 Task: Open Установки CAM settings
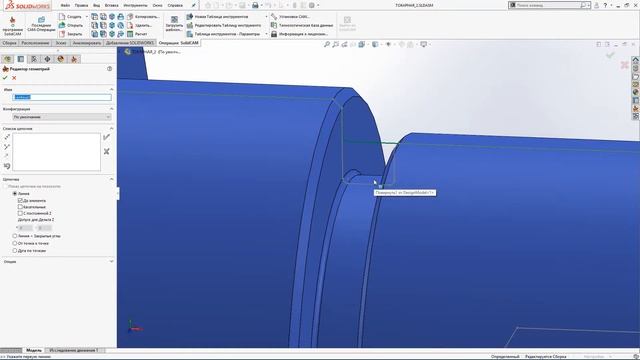(x=290, y=17)
